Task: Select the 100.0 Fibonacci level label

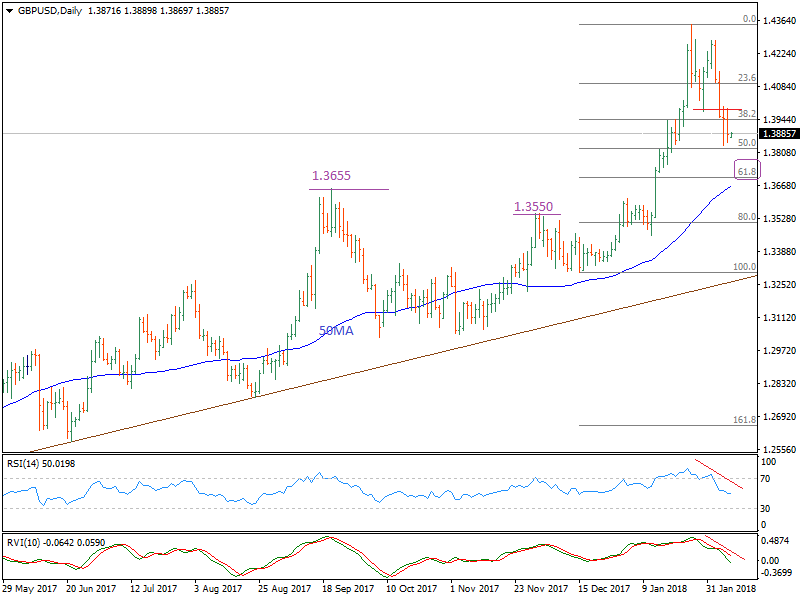Action: [x=744, y=267]
